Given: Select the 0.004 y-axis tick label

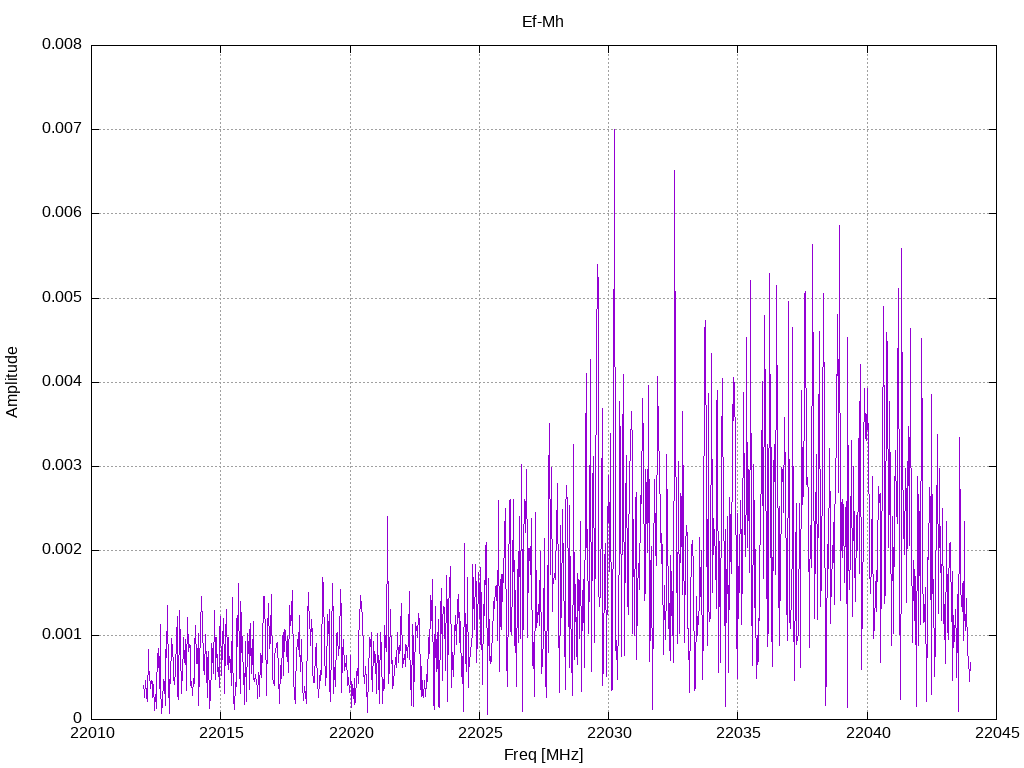Looking at the screenshot, I should tap(62, 382).
